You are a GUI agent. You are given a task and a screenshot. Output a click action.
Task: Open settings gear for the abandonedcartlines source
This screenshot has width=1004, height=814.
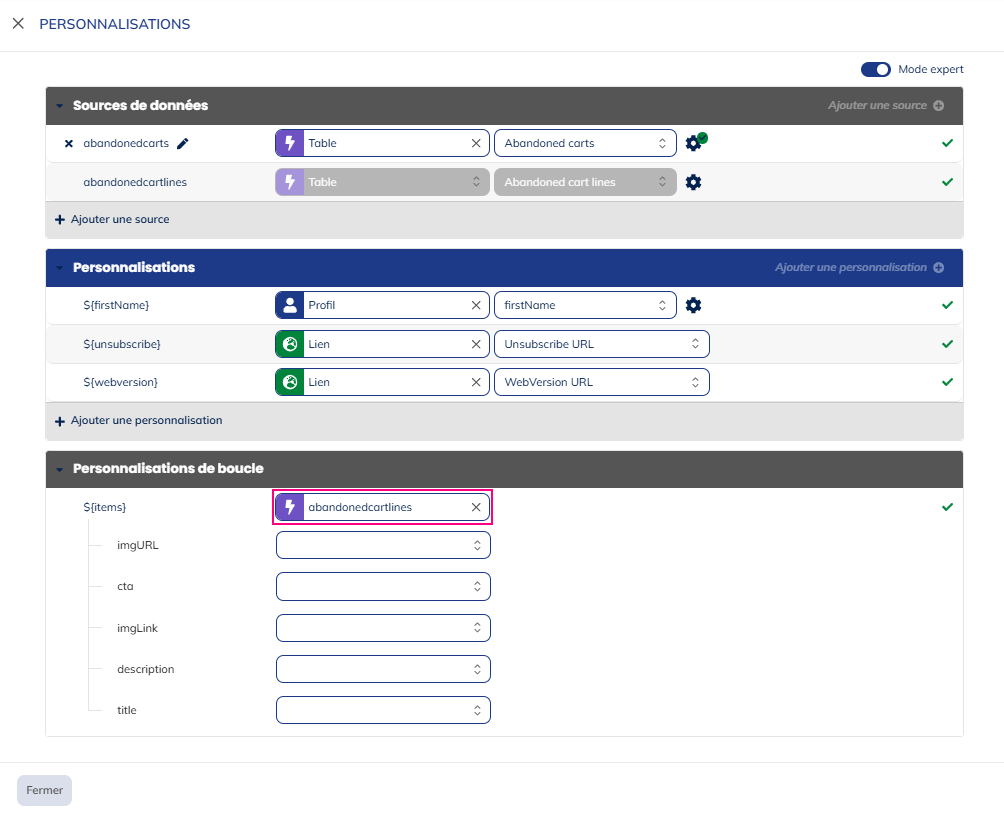693,183
